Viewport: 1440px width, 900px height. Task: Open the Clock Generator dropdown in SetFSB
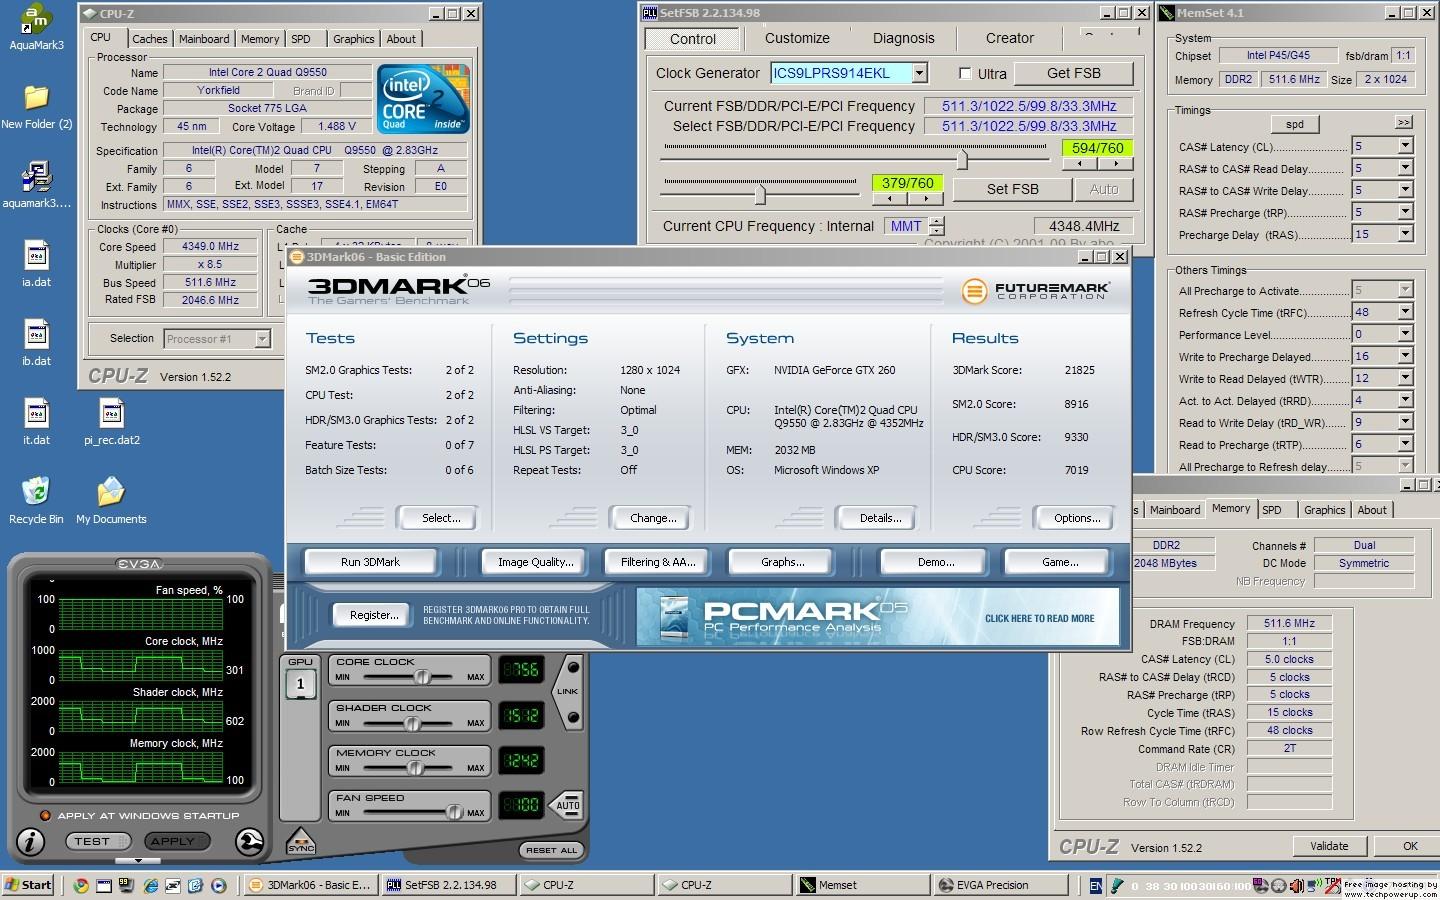[919, 73]
